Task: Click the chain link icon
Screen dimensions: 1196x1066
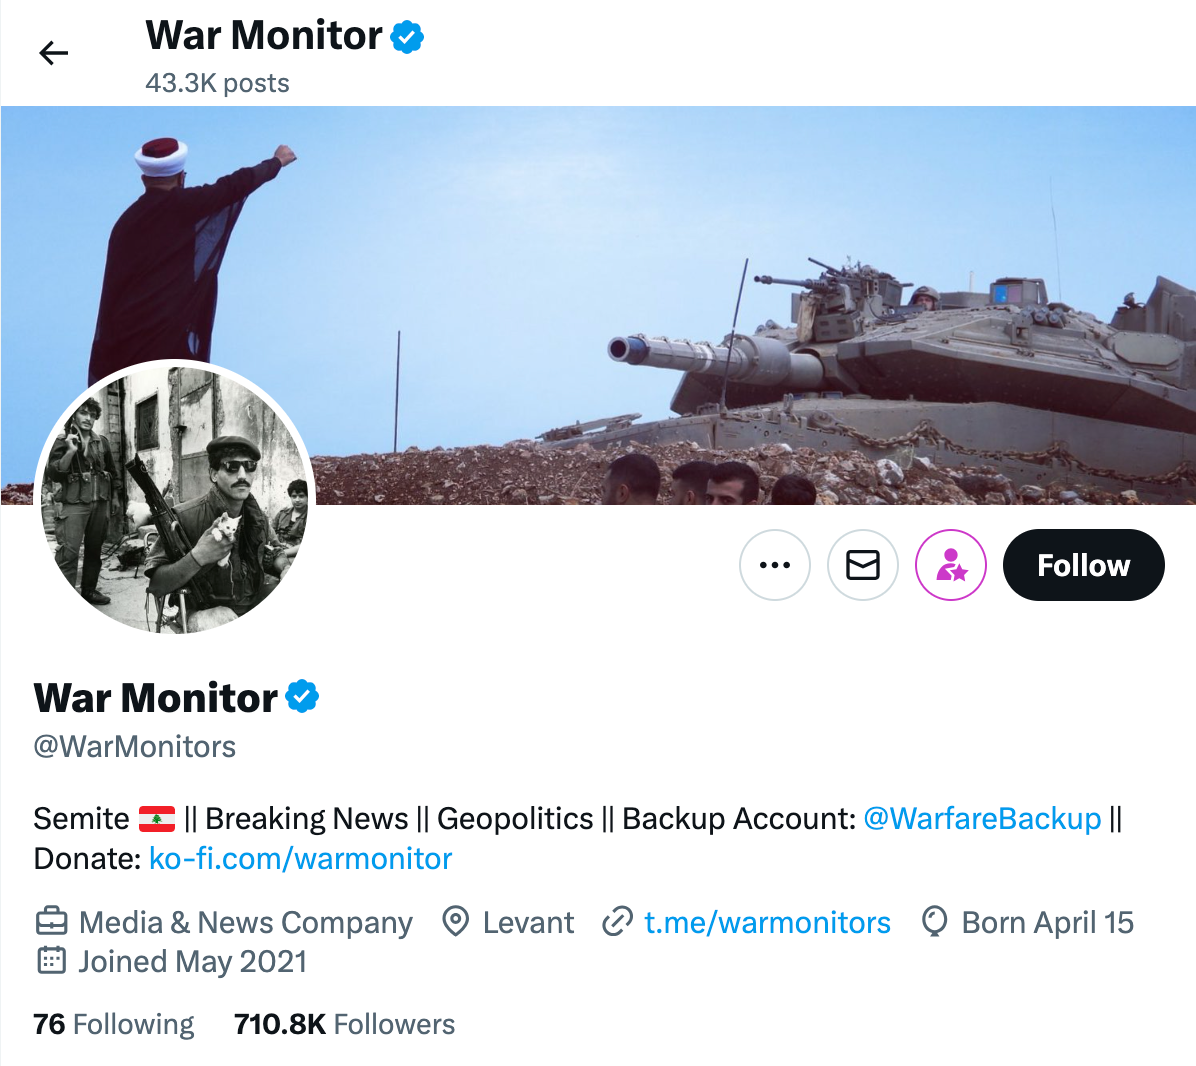Action: point(617,921)
